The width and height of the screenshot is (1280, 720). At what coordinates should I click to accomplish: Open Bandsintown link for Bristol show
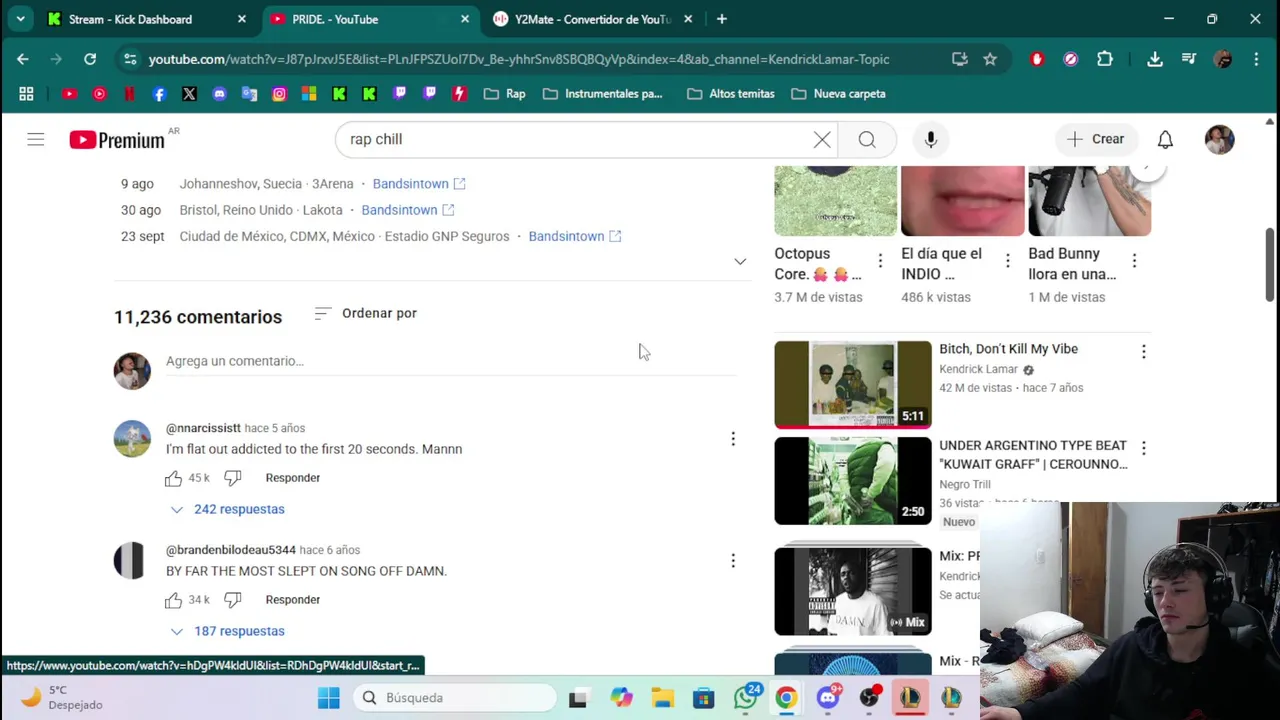coord(408,210)
